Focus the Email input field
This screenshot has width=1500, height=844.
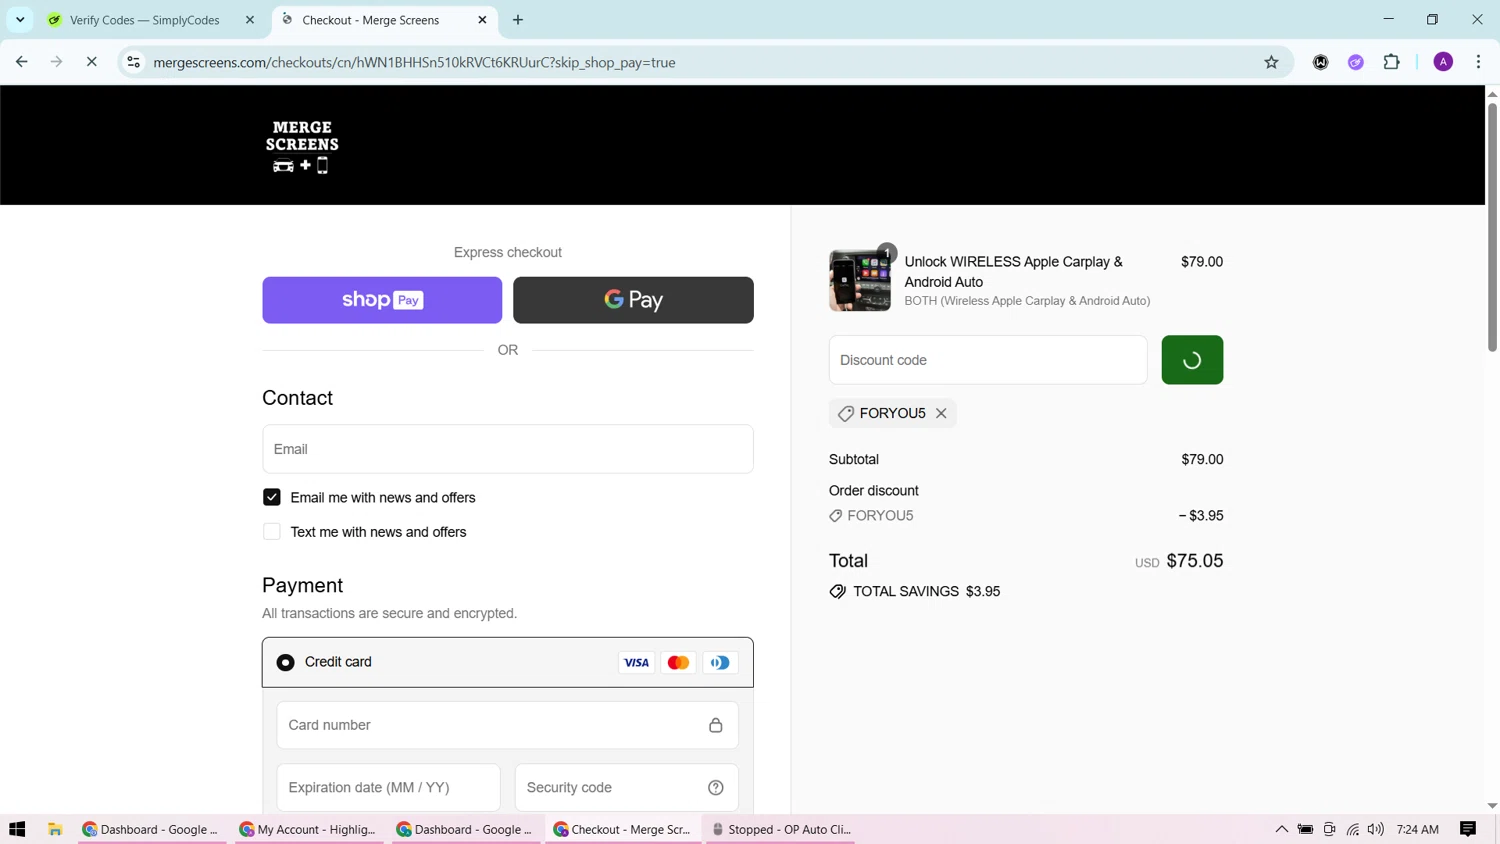coord(508,449)
